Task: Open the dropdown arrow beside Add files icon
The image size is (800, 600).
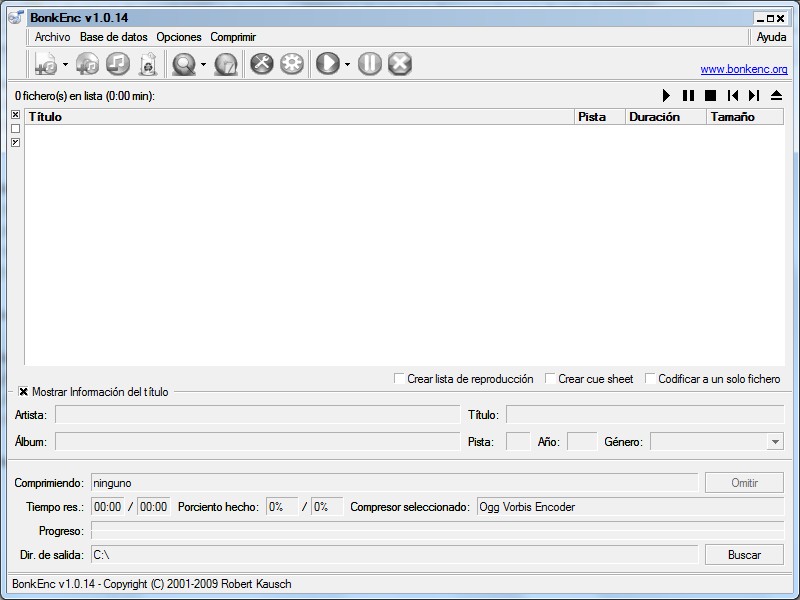Action: [x=65, y=64]
